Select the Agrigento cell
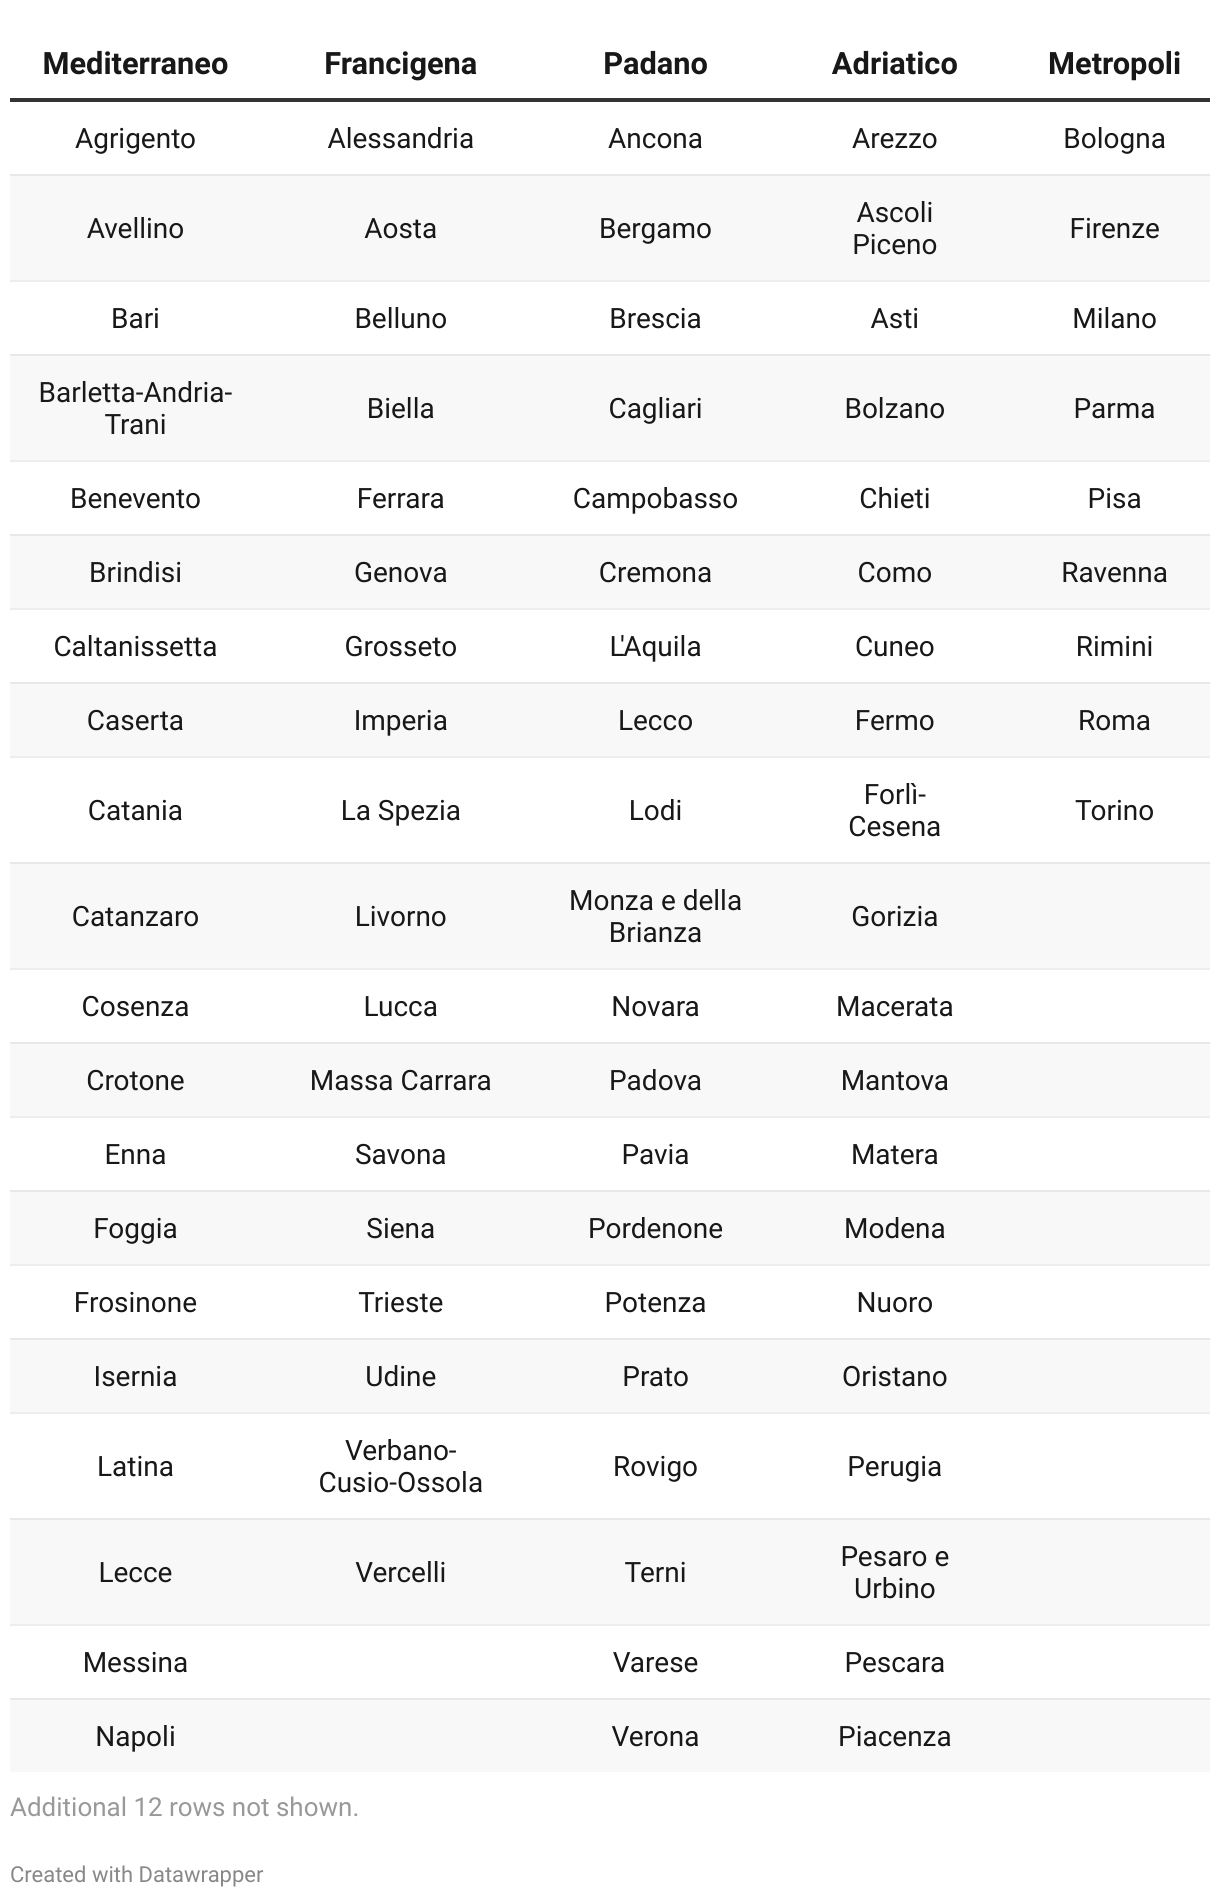1220x1898 pixels. coord(135,138)
